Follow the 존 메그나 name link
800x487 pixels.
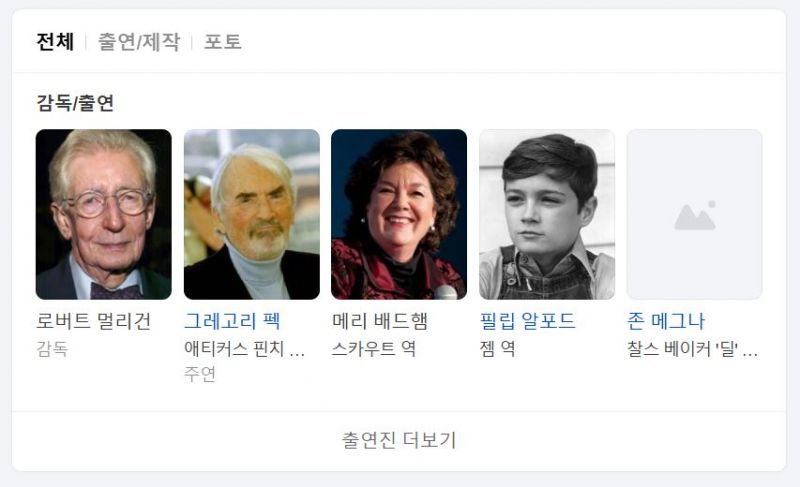click(x=666, y=321)
